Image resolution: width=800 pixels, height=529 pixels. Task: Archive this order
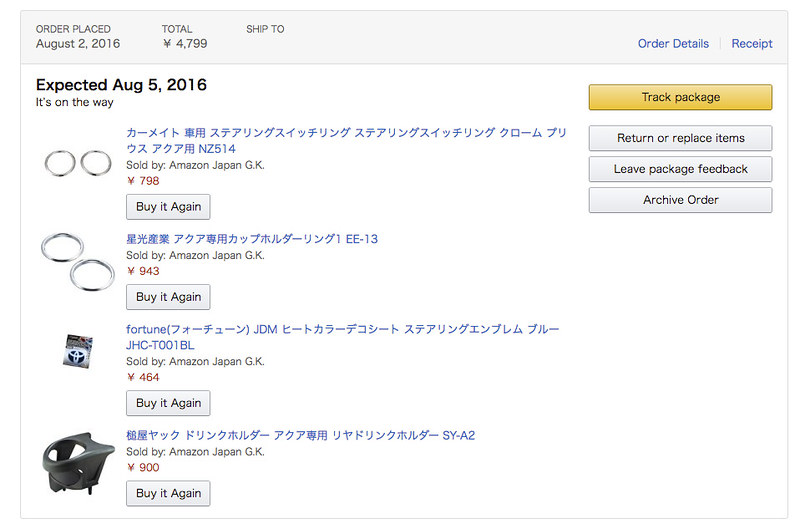tap(680, 200)
